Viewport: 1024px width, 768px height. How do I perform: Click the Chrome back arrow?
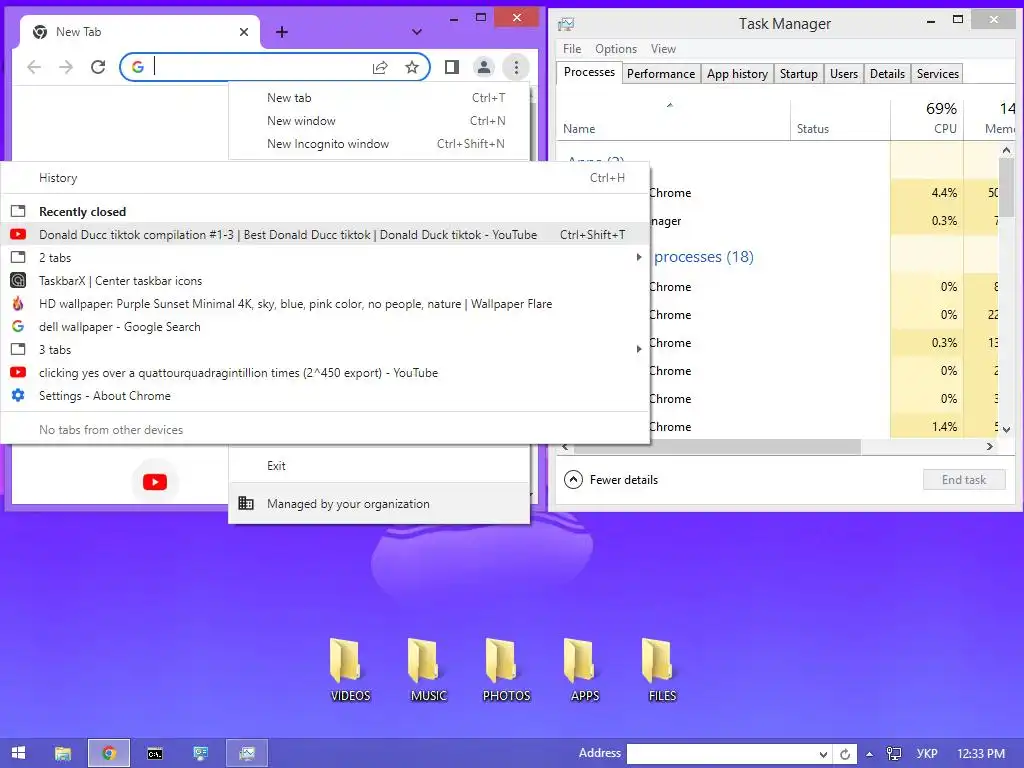point(34,67)
